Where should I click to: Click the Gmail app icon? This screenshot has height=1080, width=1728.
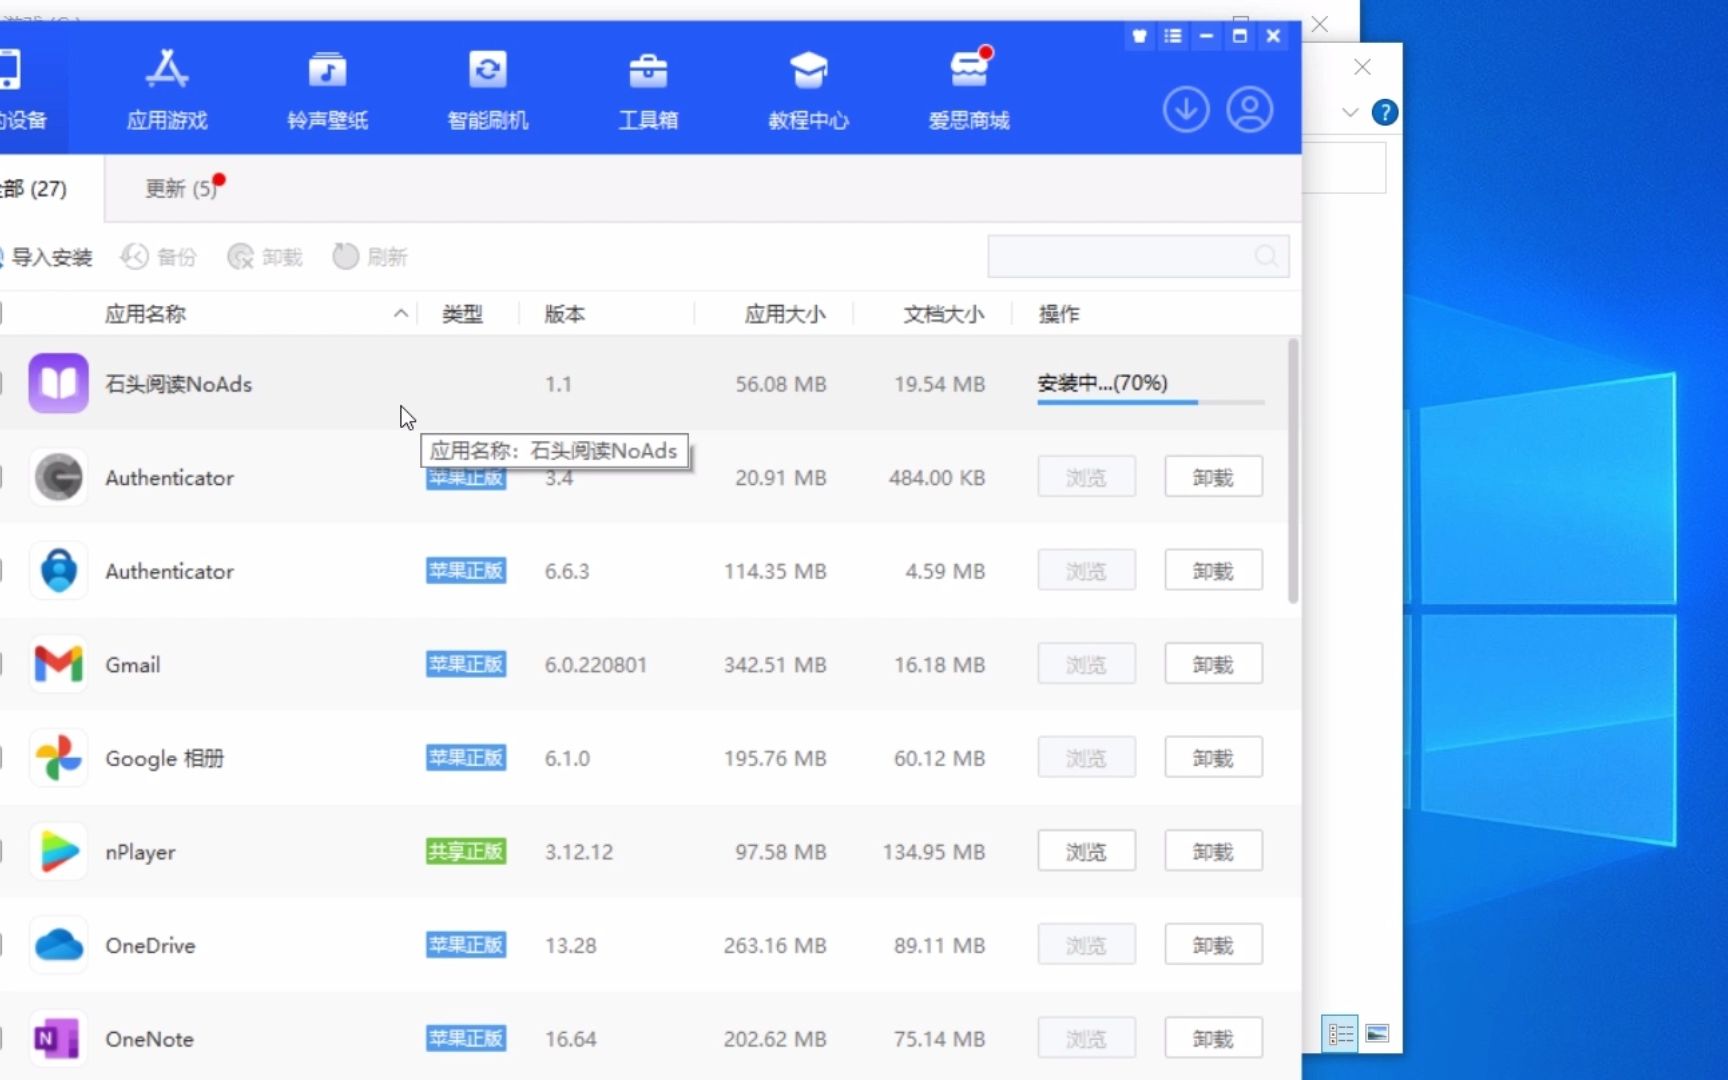pos(58,664)
